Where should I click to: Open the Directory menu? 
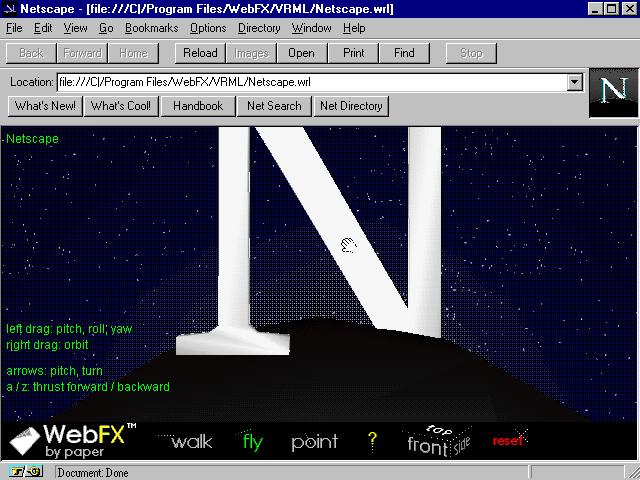tap(259, 28)
